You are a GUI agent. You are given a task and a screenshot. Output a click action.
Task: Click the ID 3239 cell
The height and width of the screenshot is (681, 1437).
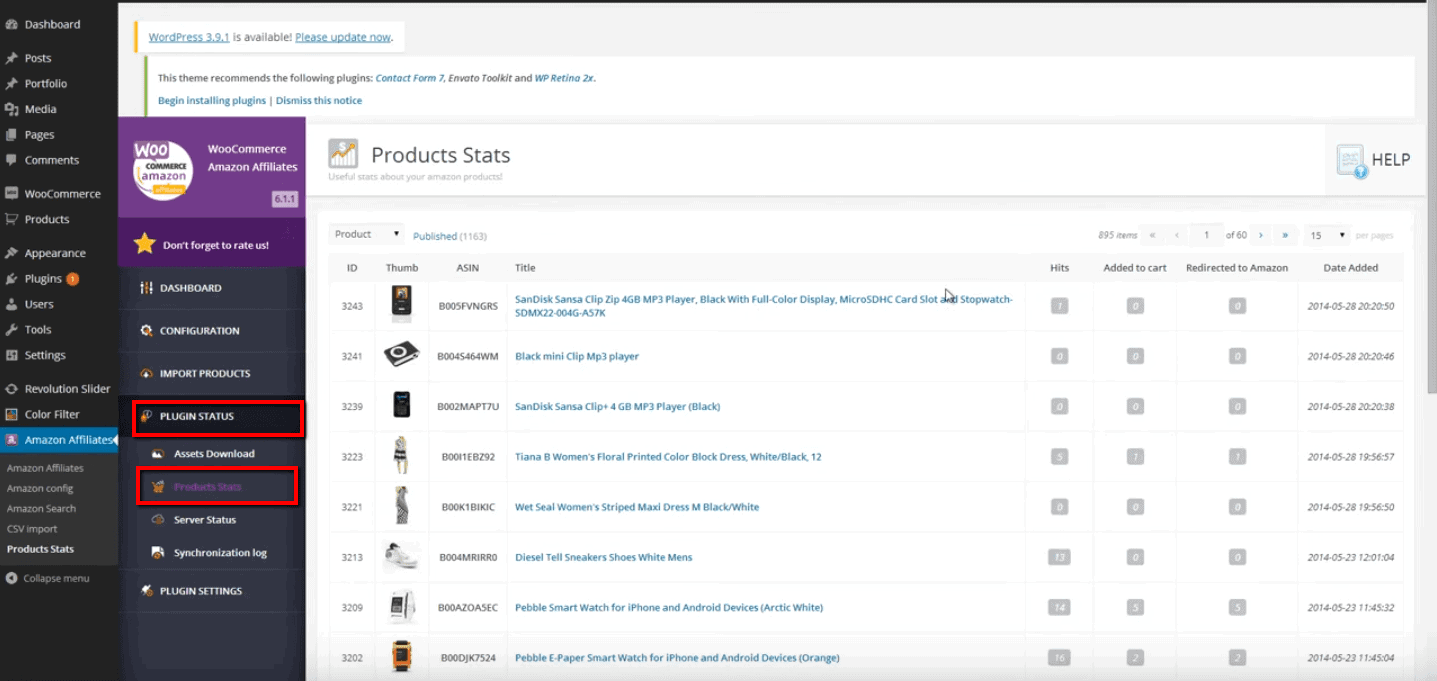(x=352, y=407)
